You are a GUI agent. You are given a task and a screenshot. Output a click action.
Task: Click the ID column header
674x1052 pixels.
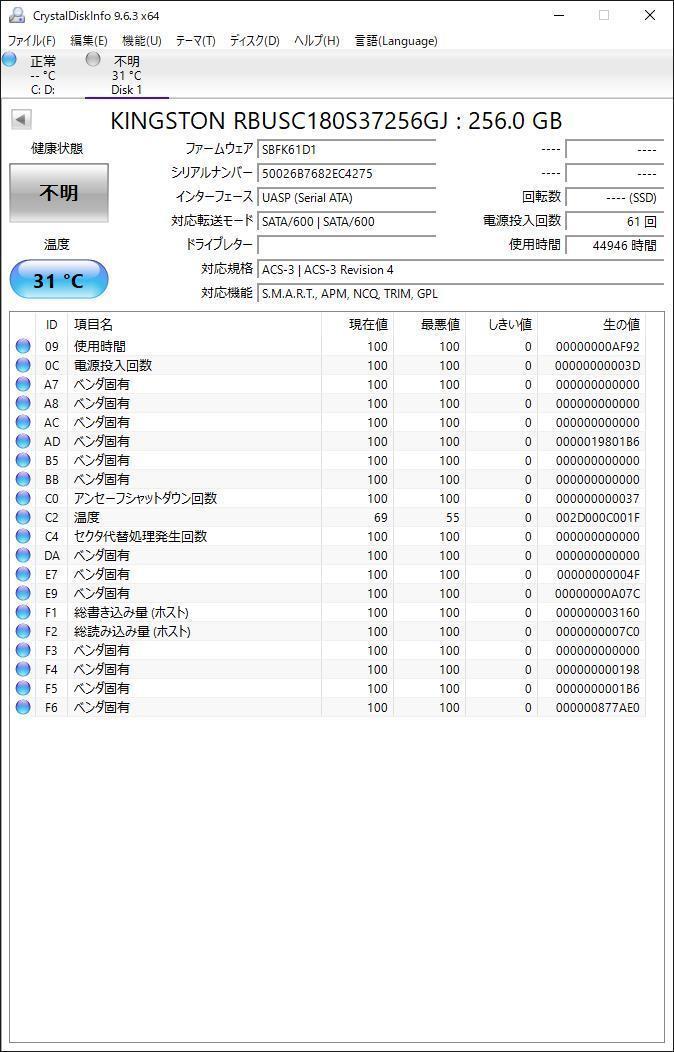(52, 325)
